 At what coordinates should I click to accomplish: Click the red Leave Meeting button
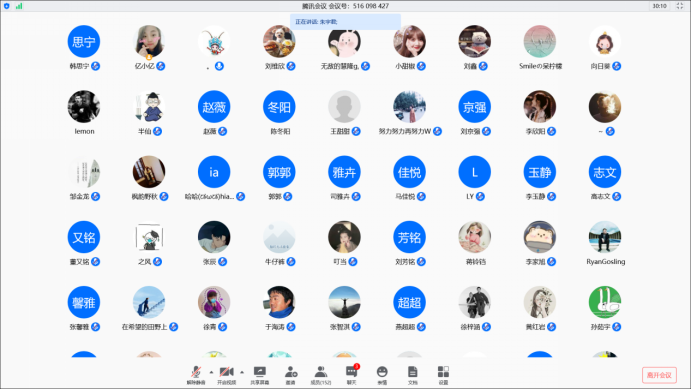click(x=659, y=375)
